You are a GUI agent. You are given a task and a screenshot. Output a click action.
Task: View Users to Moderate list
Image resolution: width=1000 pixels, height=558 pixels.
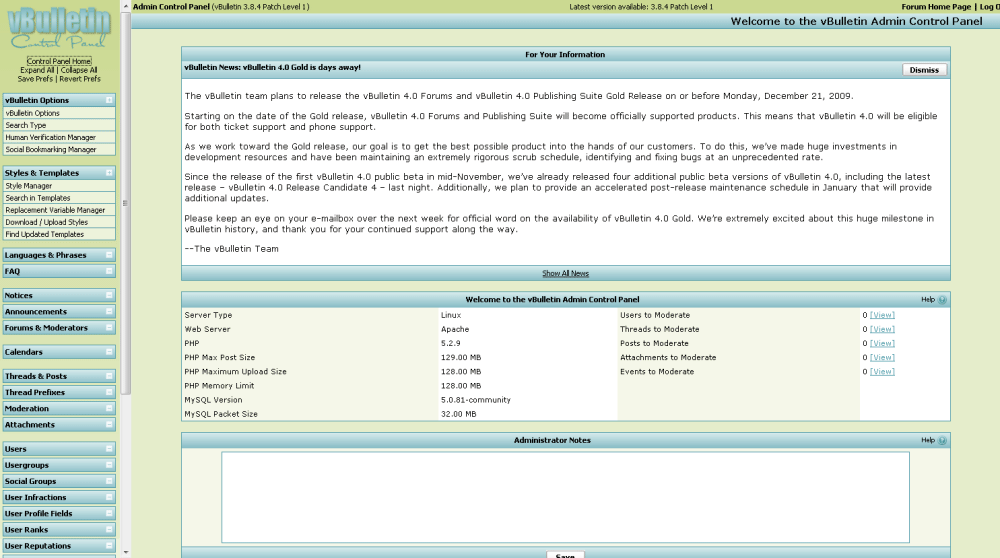coord(882,315)
